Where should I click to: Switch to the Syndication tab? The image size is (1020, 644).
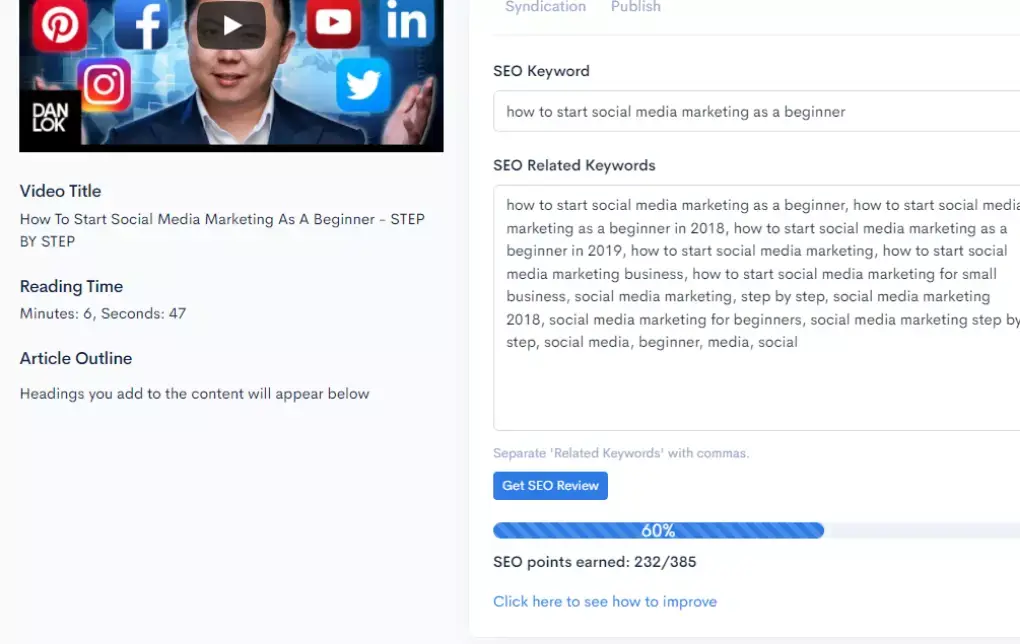click(545, 7)
